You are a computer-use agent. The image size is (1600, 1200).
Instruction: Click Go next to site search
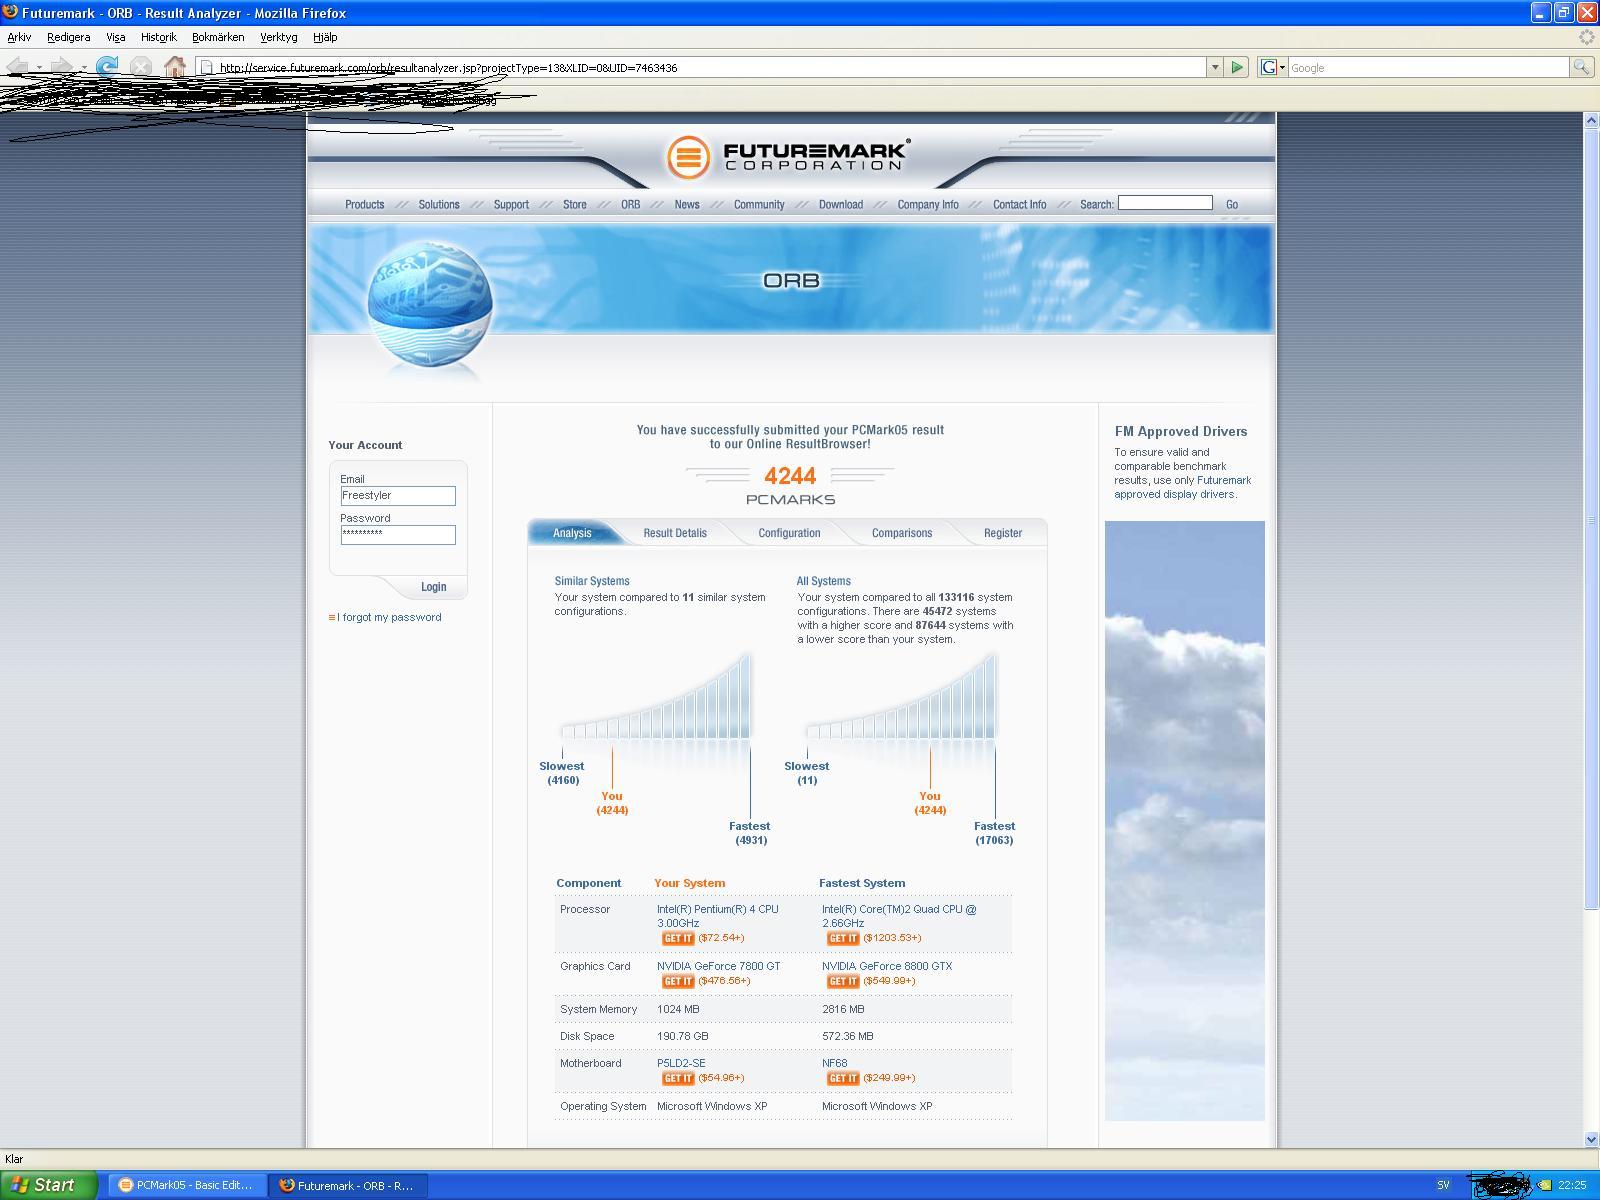pyautogui.click(x=1232, y=204)
